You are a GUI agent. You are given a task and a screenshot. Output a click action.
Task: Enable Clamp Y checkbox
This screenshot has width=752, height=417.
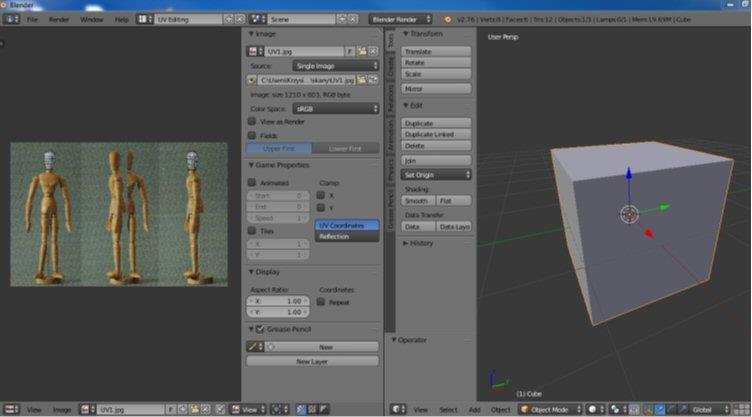[x=321, y=208]
